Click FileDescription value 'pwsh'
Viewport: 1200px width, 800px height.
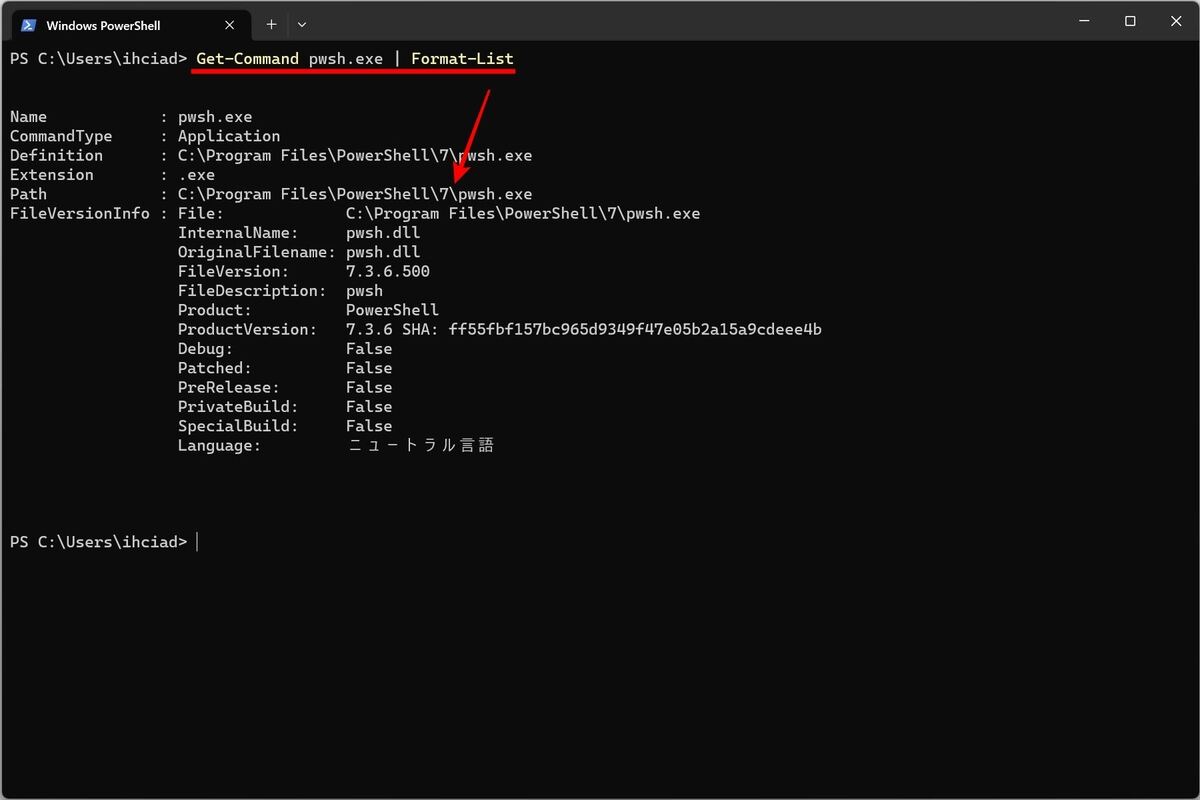click(x=364, y=291)
